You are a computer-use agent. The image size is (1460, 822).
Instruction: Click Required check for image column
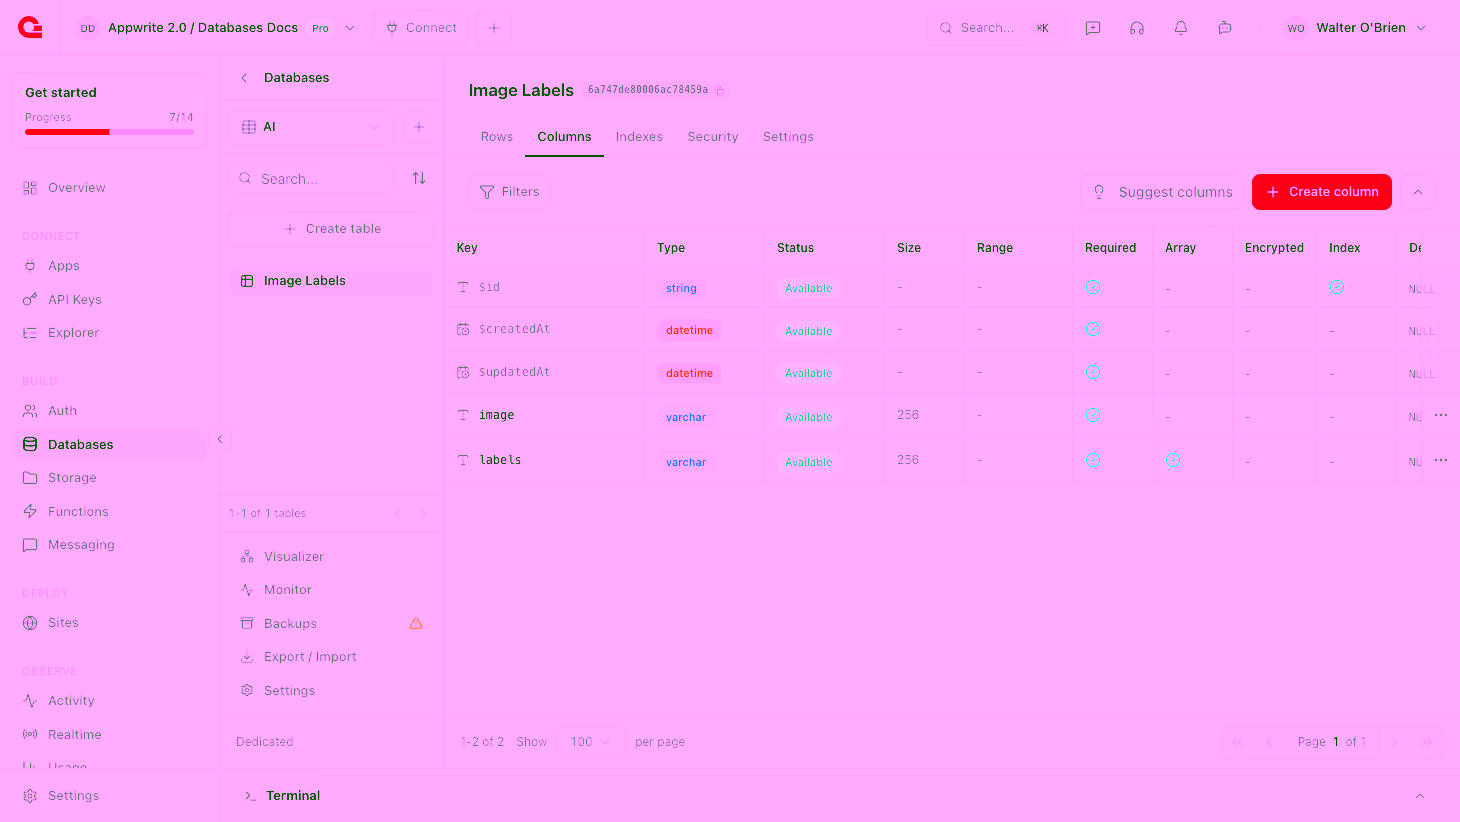click(x=1093, y=415)
